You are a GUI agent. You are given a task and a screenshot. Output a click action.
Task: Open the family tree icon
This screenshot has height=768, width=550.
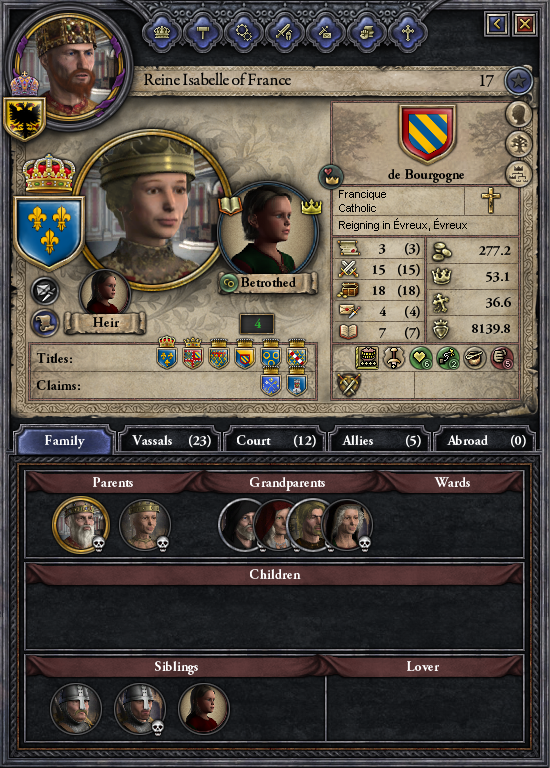519,145
